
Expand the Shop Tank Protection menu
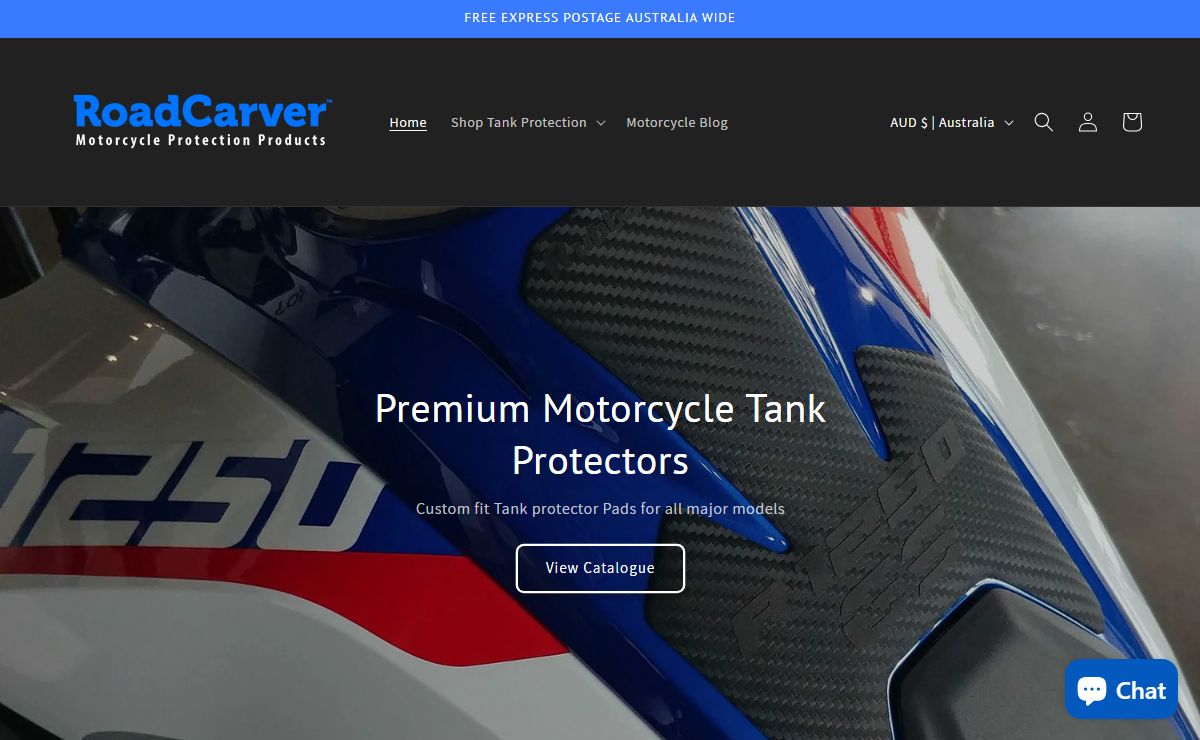[x=528, y=122]
